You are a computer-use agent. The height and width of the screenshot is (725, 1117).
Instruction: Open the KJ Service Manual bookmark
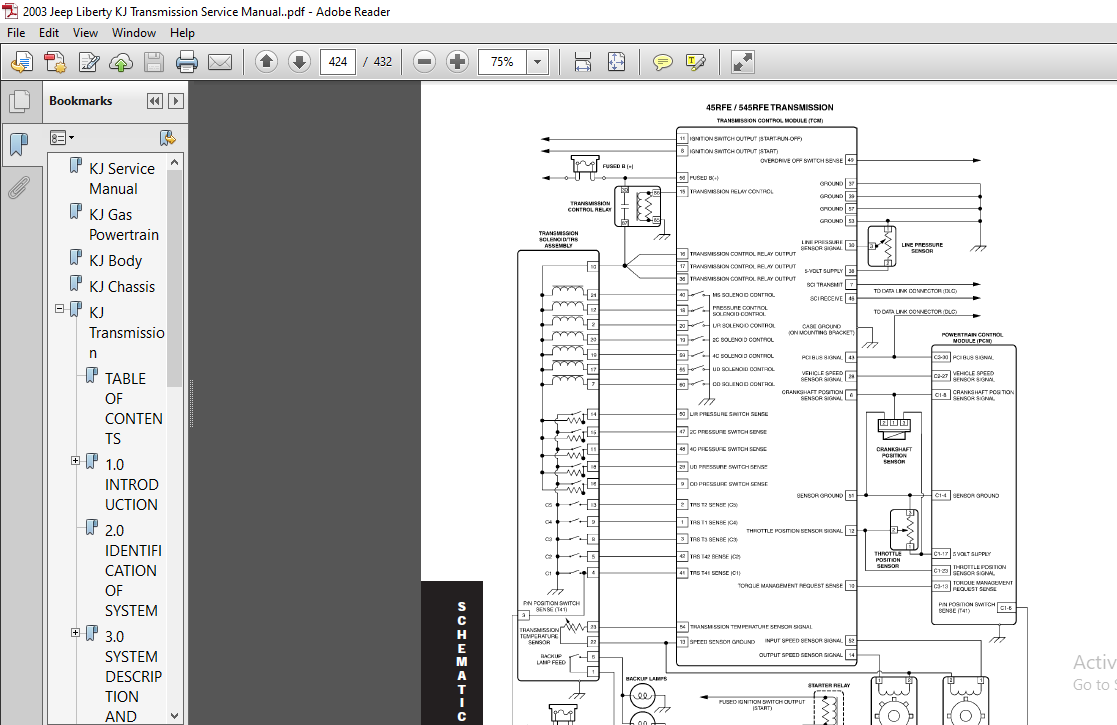tap(121, 179)
